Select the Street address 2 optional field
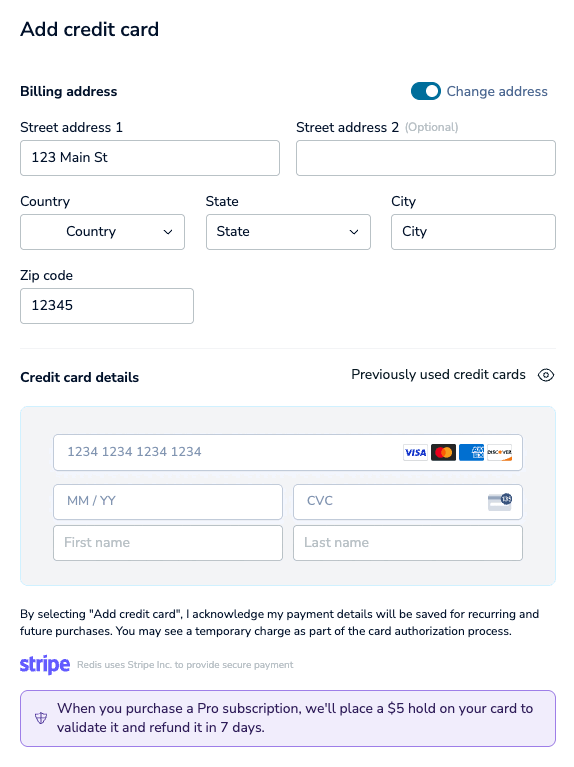 pos(426,158)
